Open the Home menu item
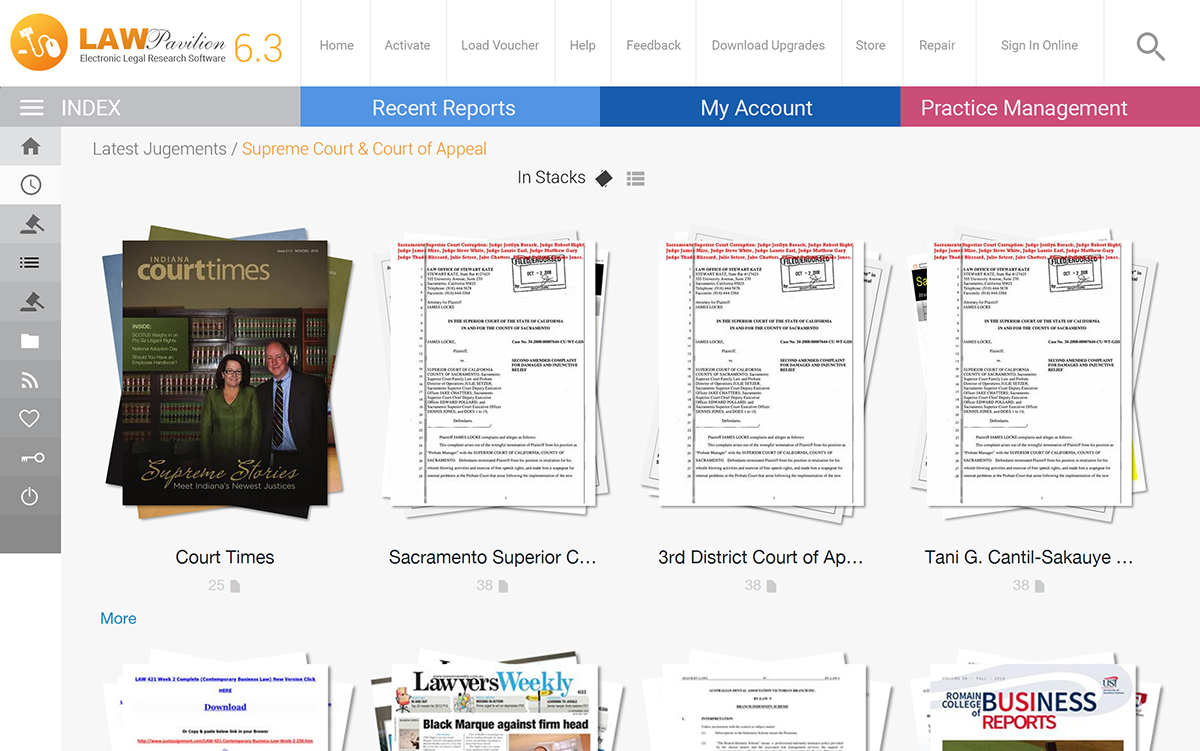 coord(336,45)
